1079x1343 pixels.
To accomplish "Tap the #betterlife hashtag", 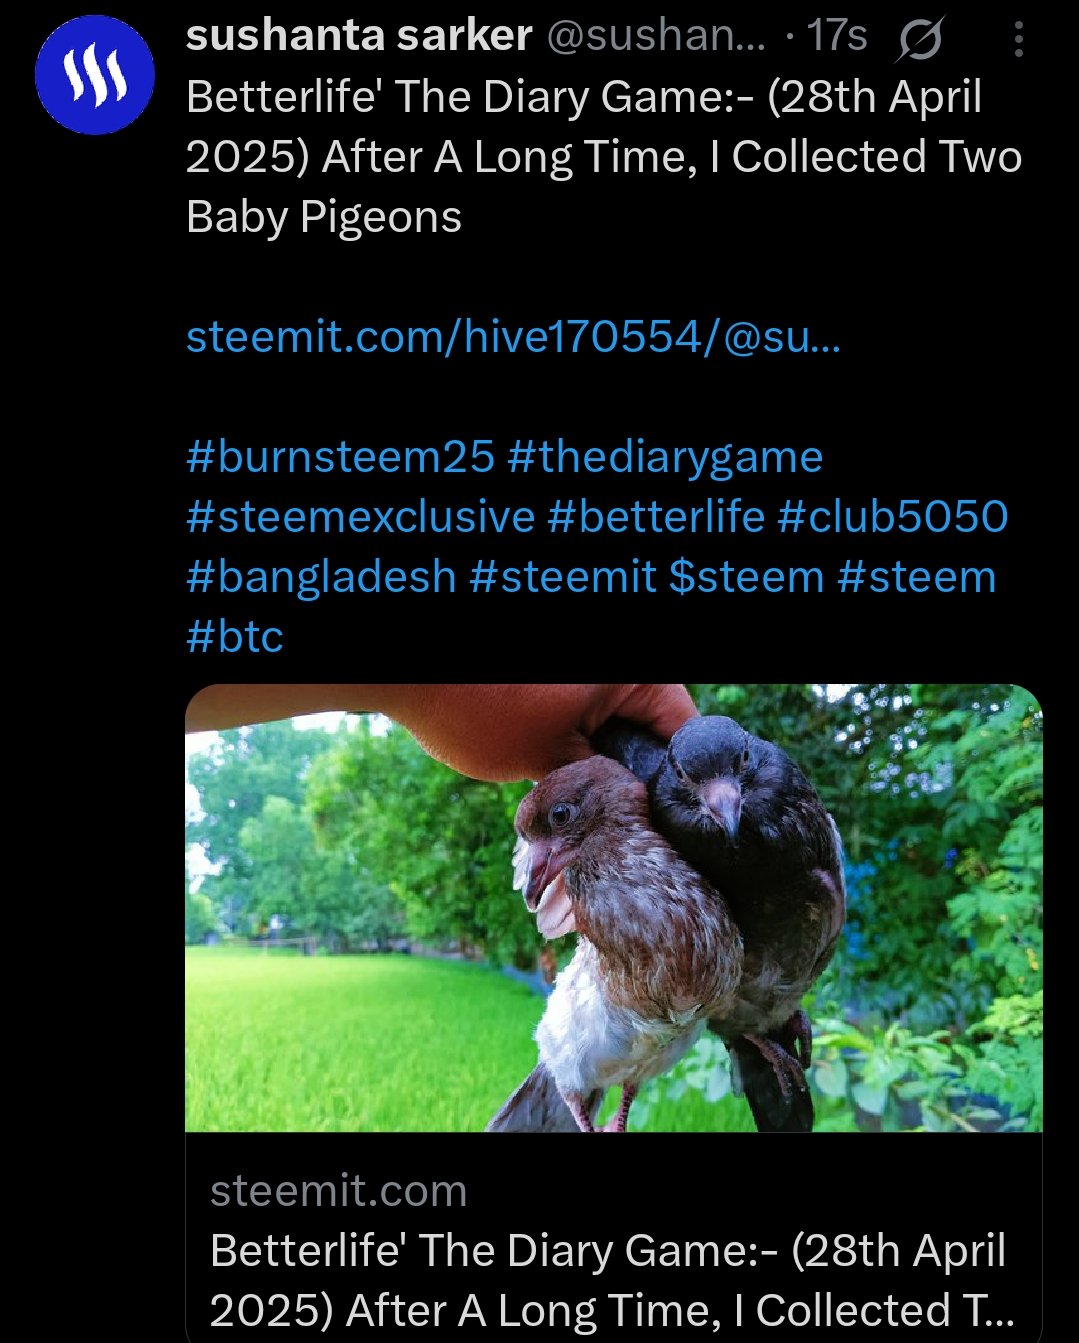I will coord(656,517).
